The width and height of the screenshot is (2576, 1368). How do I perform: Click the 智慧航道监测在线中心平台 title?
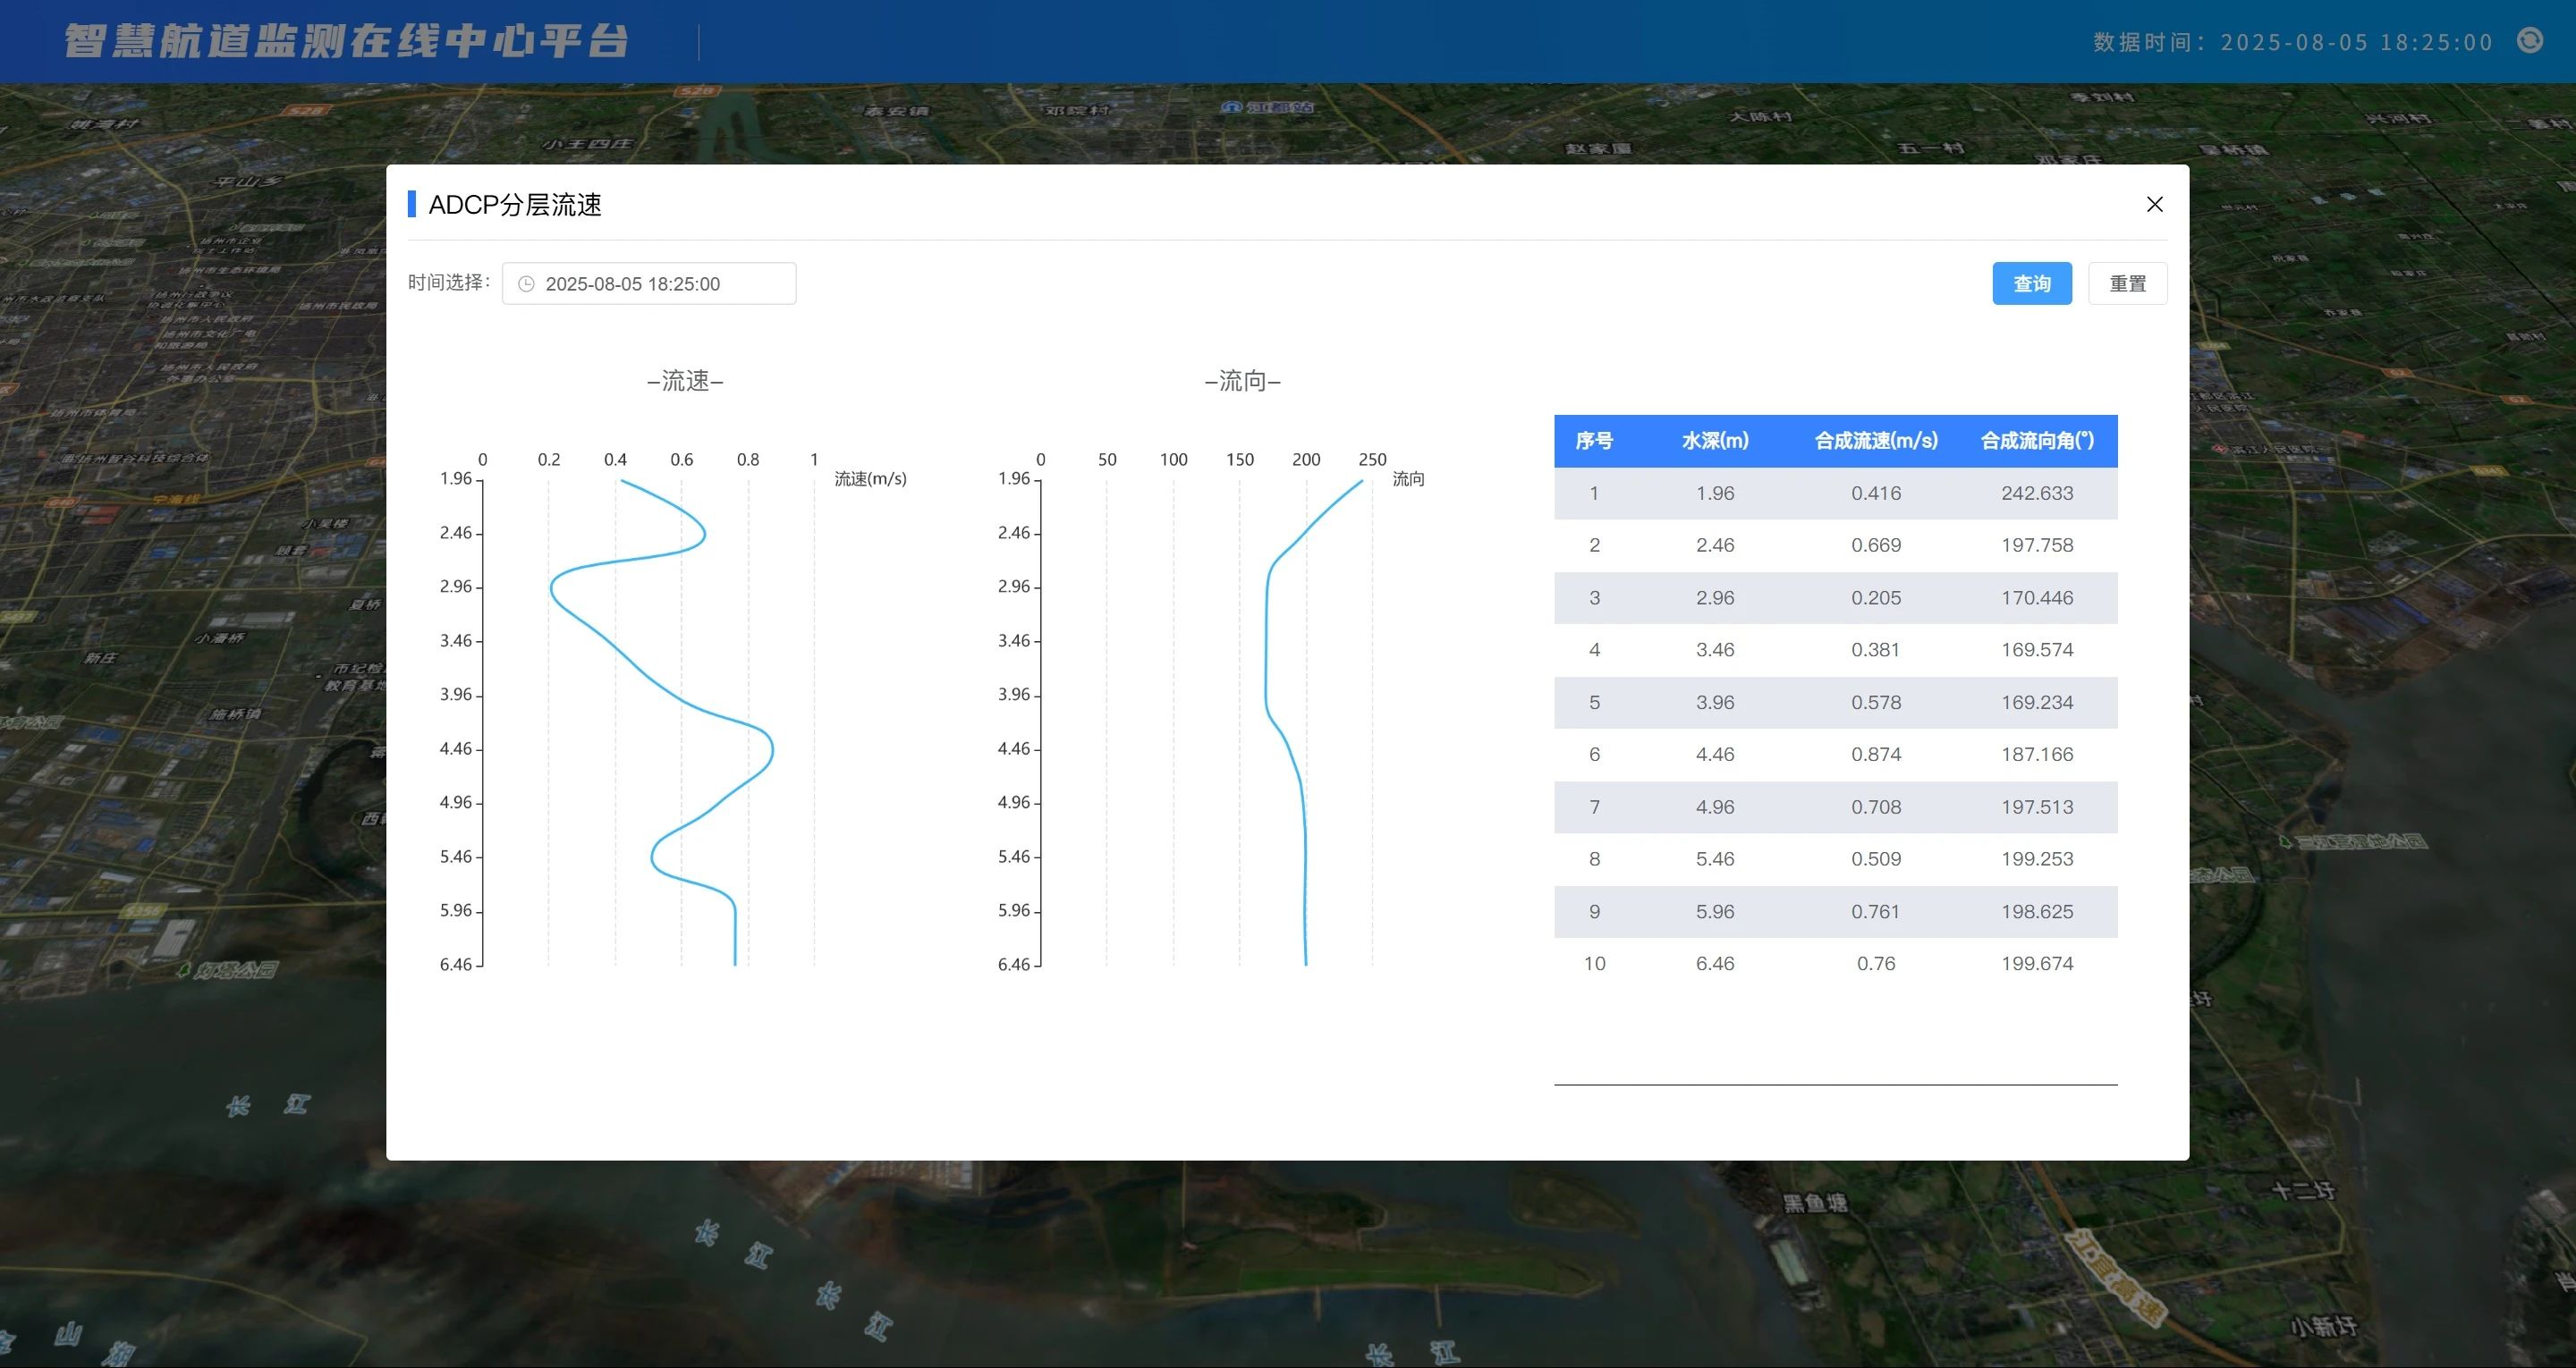tap(347, 41)
